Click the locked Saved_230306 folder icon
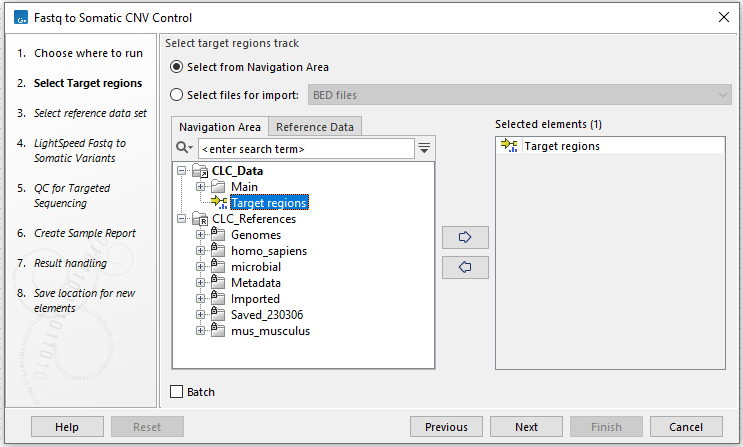 [217, 314]
